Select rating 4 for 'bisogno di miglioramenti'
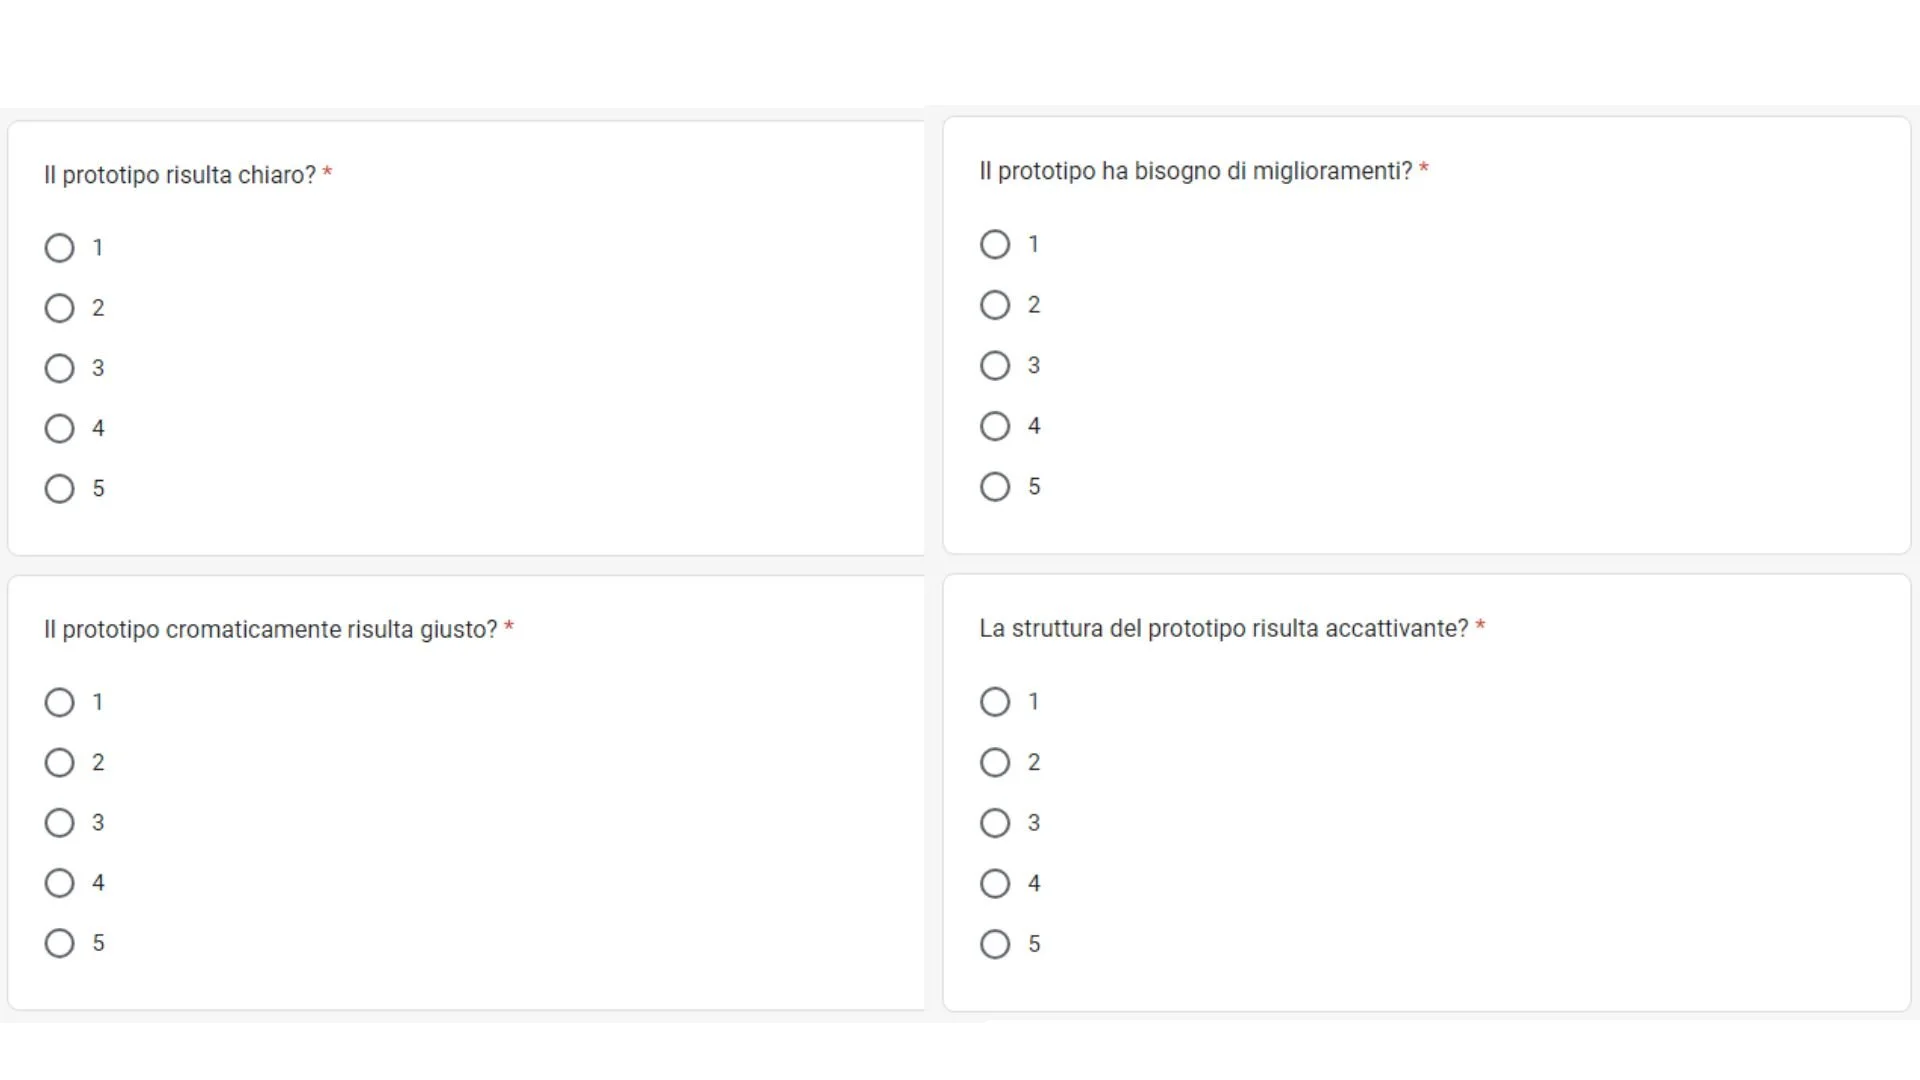1920x1080 pixels. [995, 426]
